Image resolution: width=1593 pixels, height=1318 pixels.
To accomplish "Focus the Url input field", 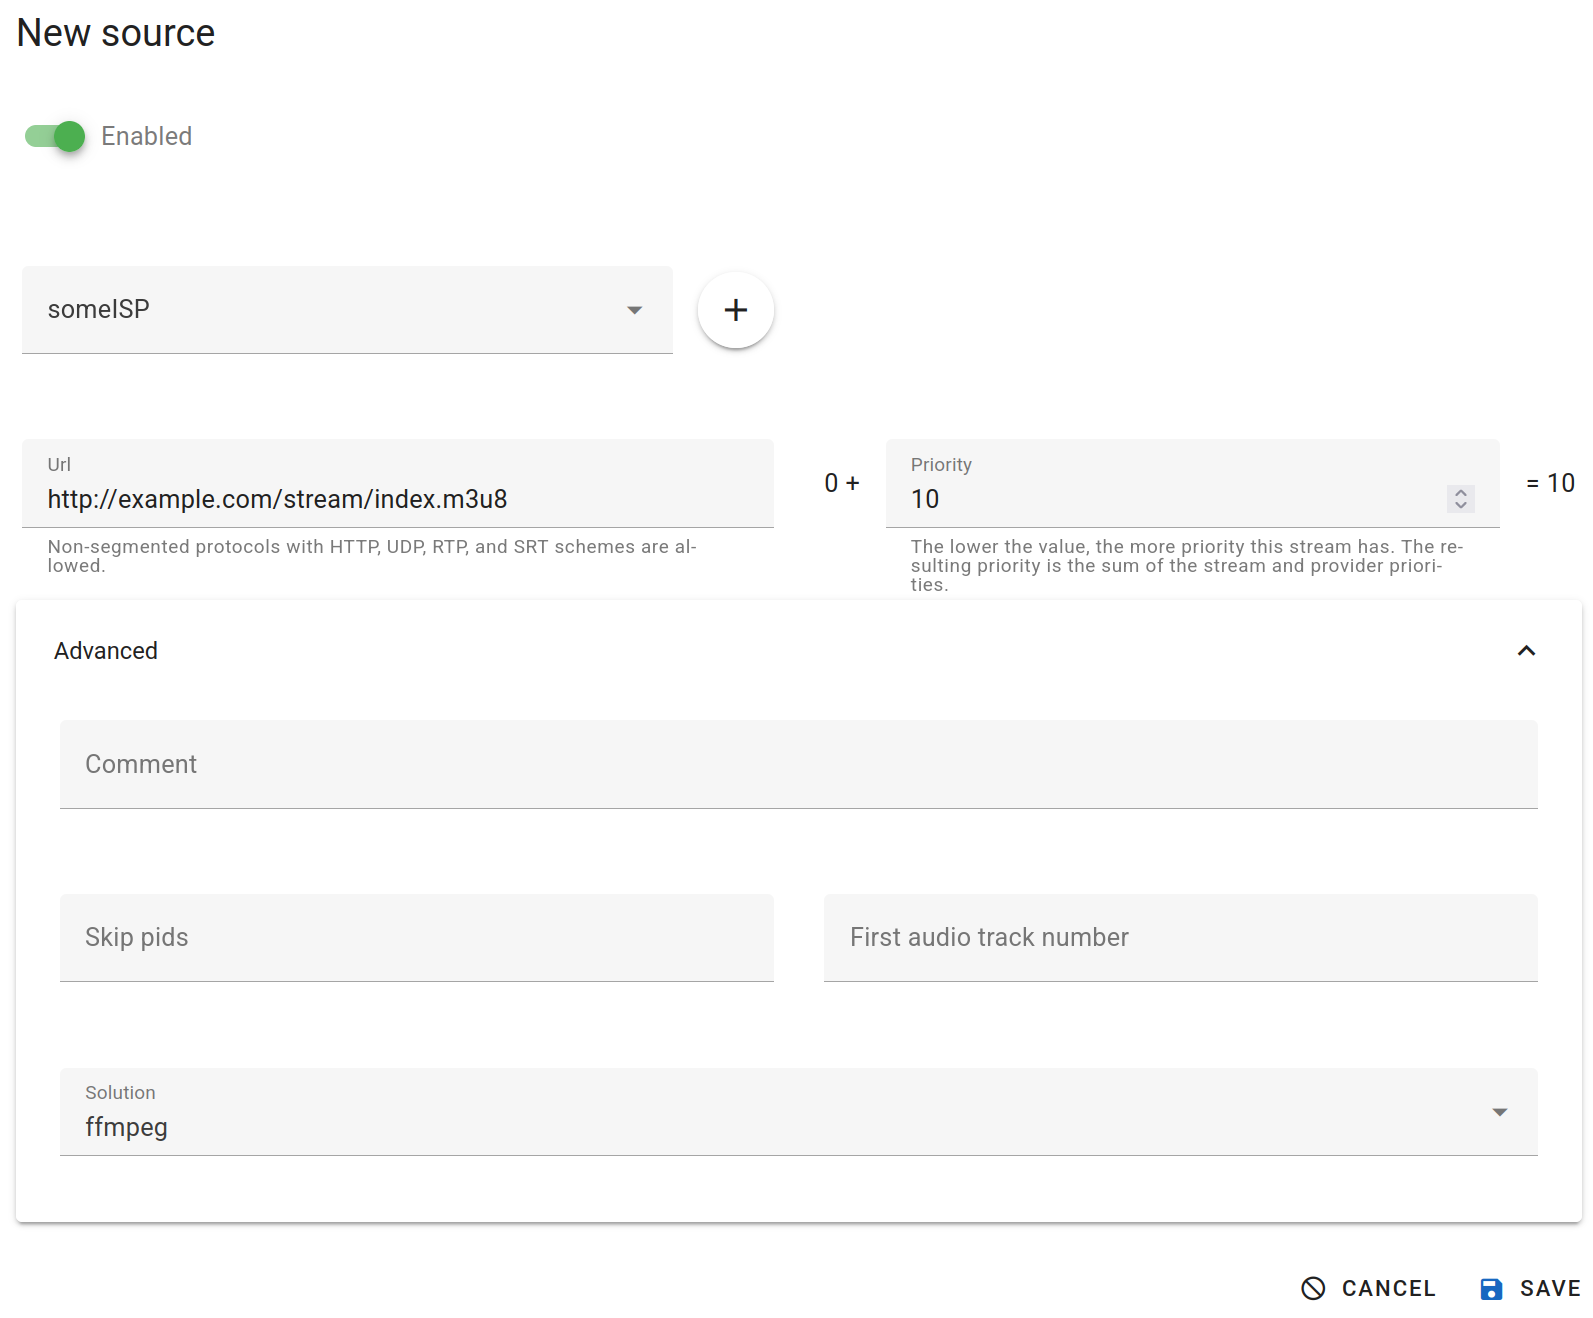I will tap(397, 499).
